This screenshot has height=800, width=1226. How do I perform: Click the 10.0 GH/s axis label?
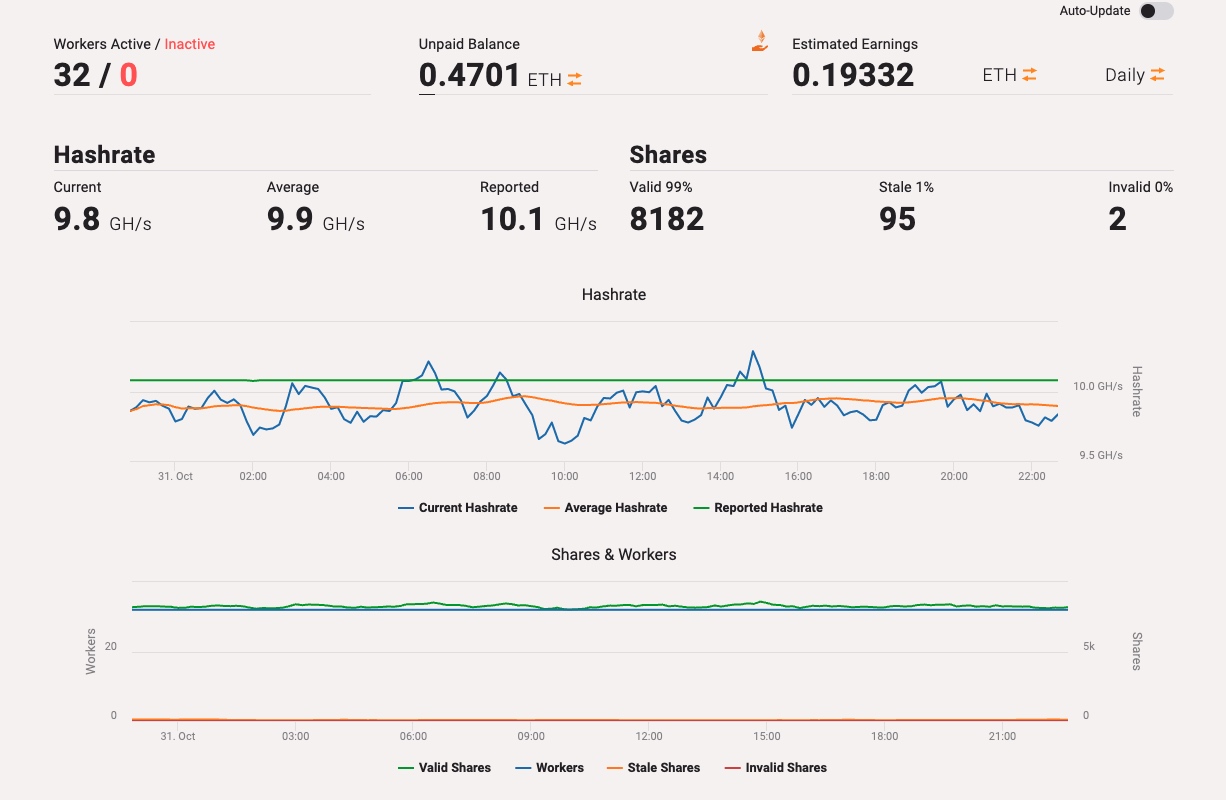(x=1098, y=386)
